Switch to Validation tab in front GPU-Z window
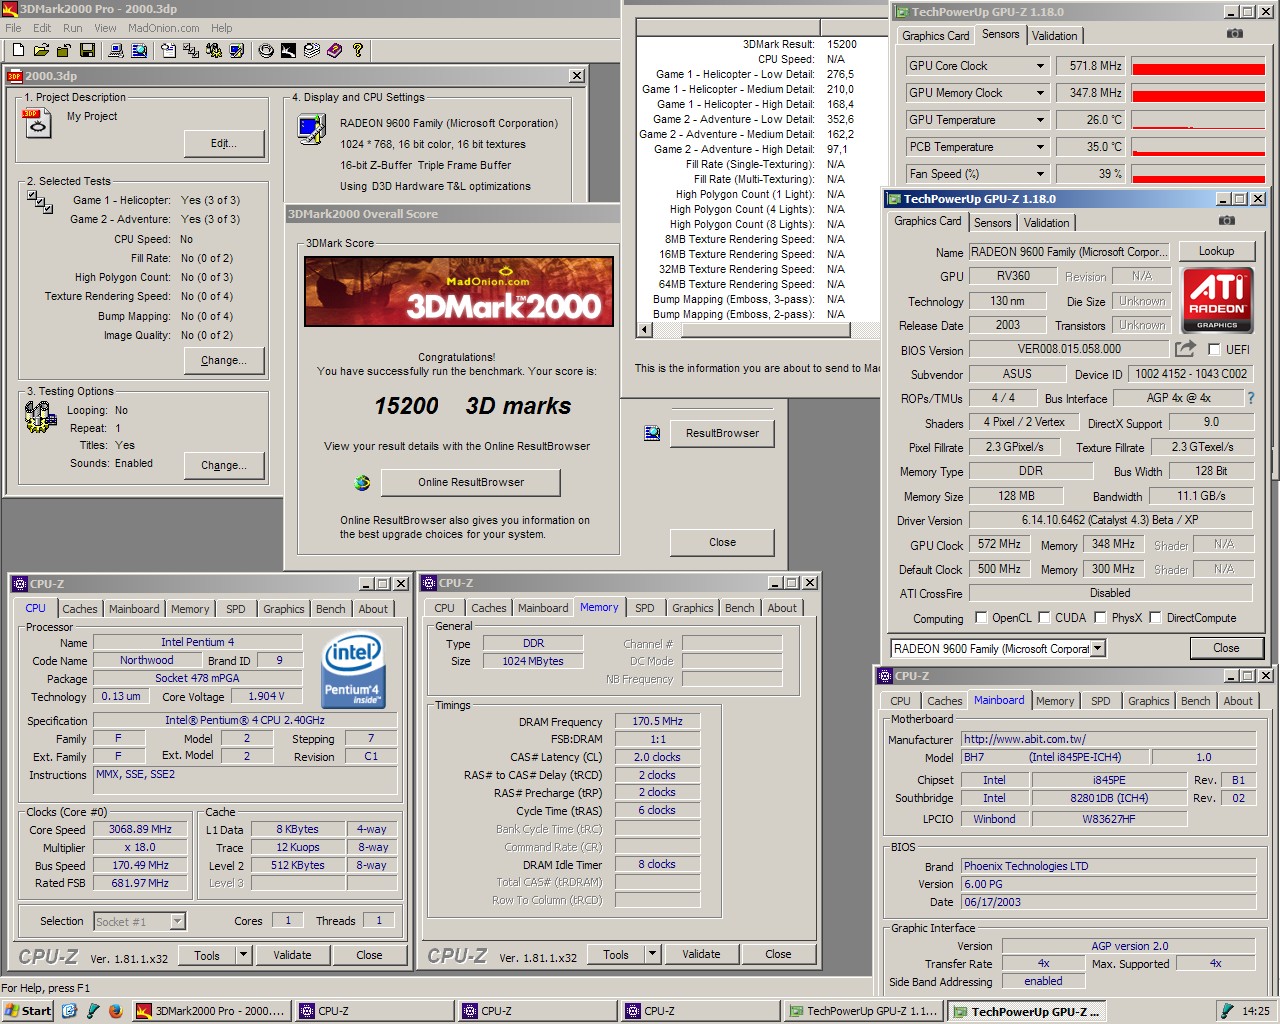 [1047, 223]
